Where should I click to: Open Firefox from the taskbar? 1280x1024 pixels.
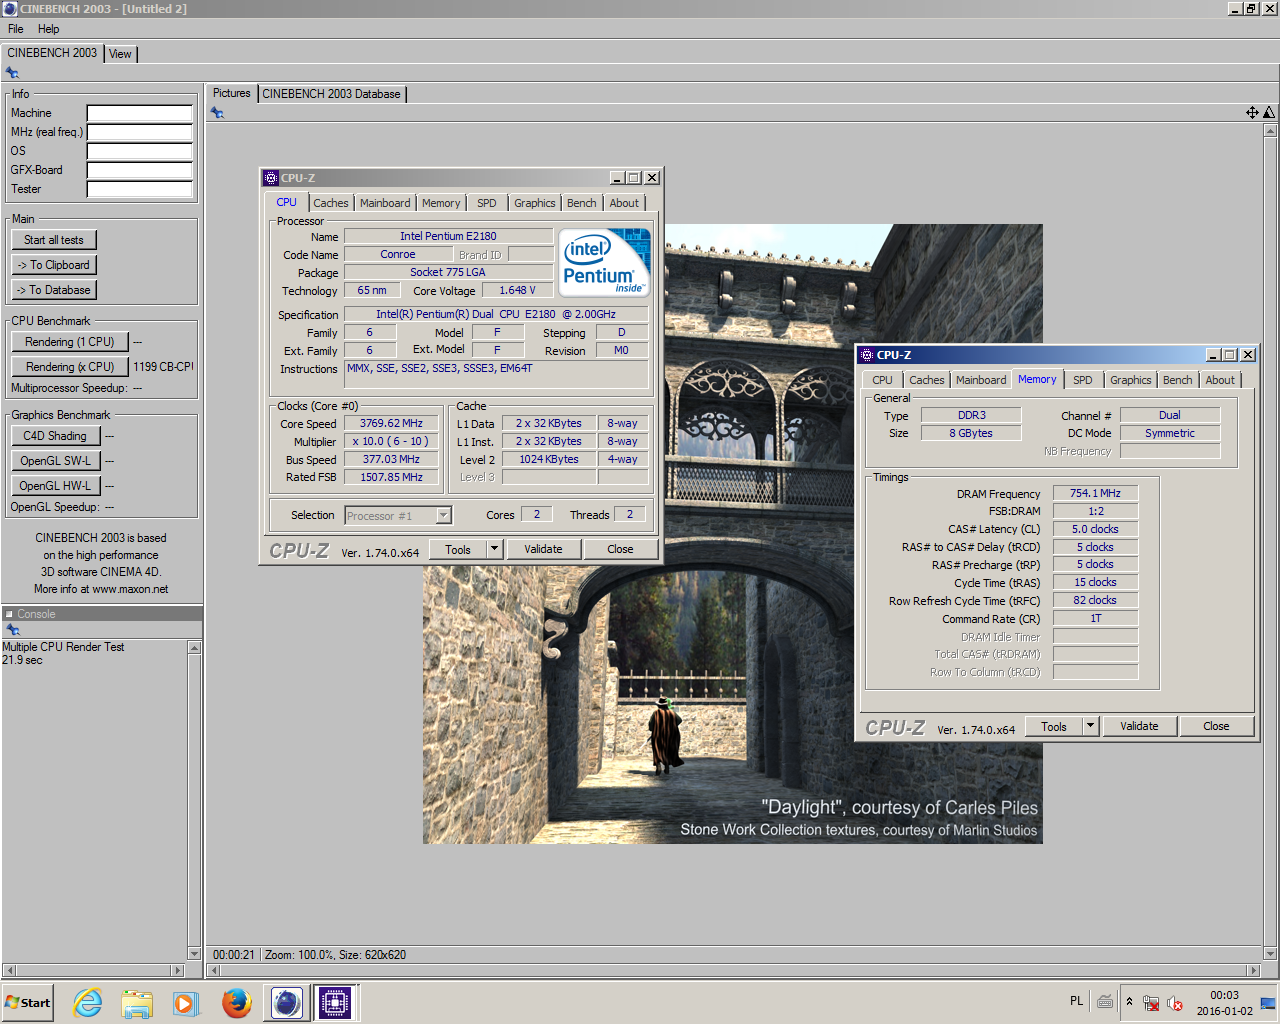click(x=237, y=1002)
